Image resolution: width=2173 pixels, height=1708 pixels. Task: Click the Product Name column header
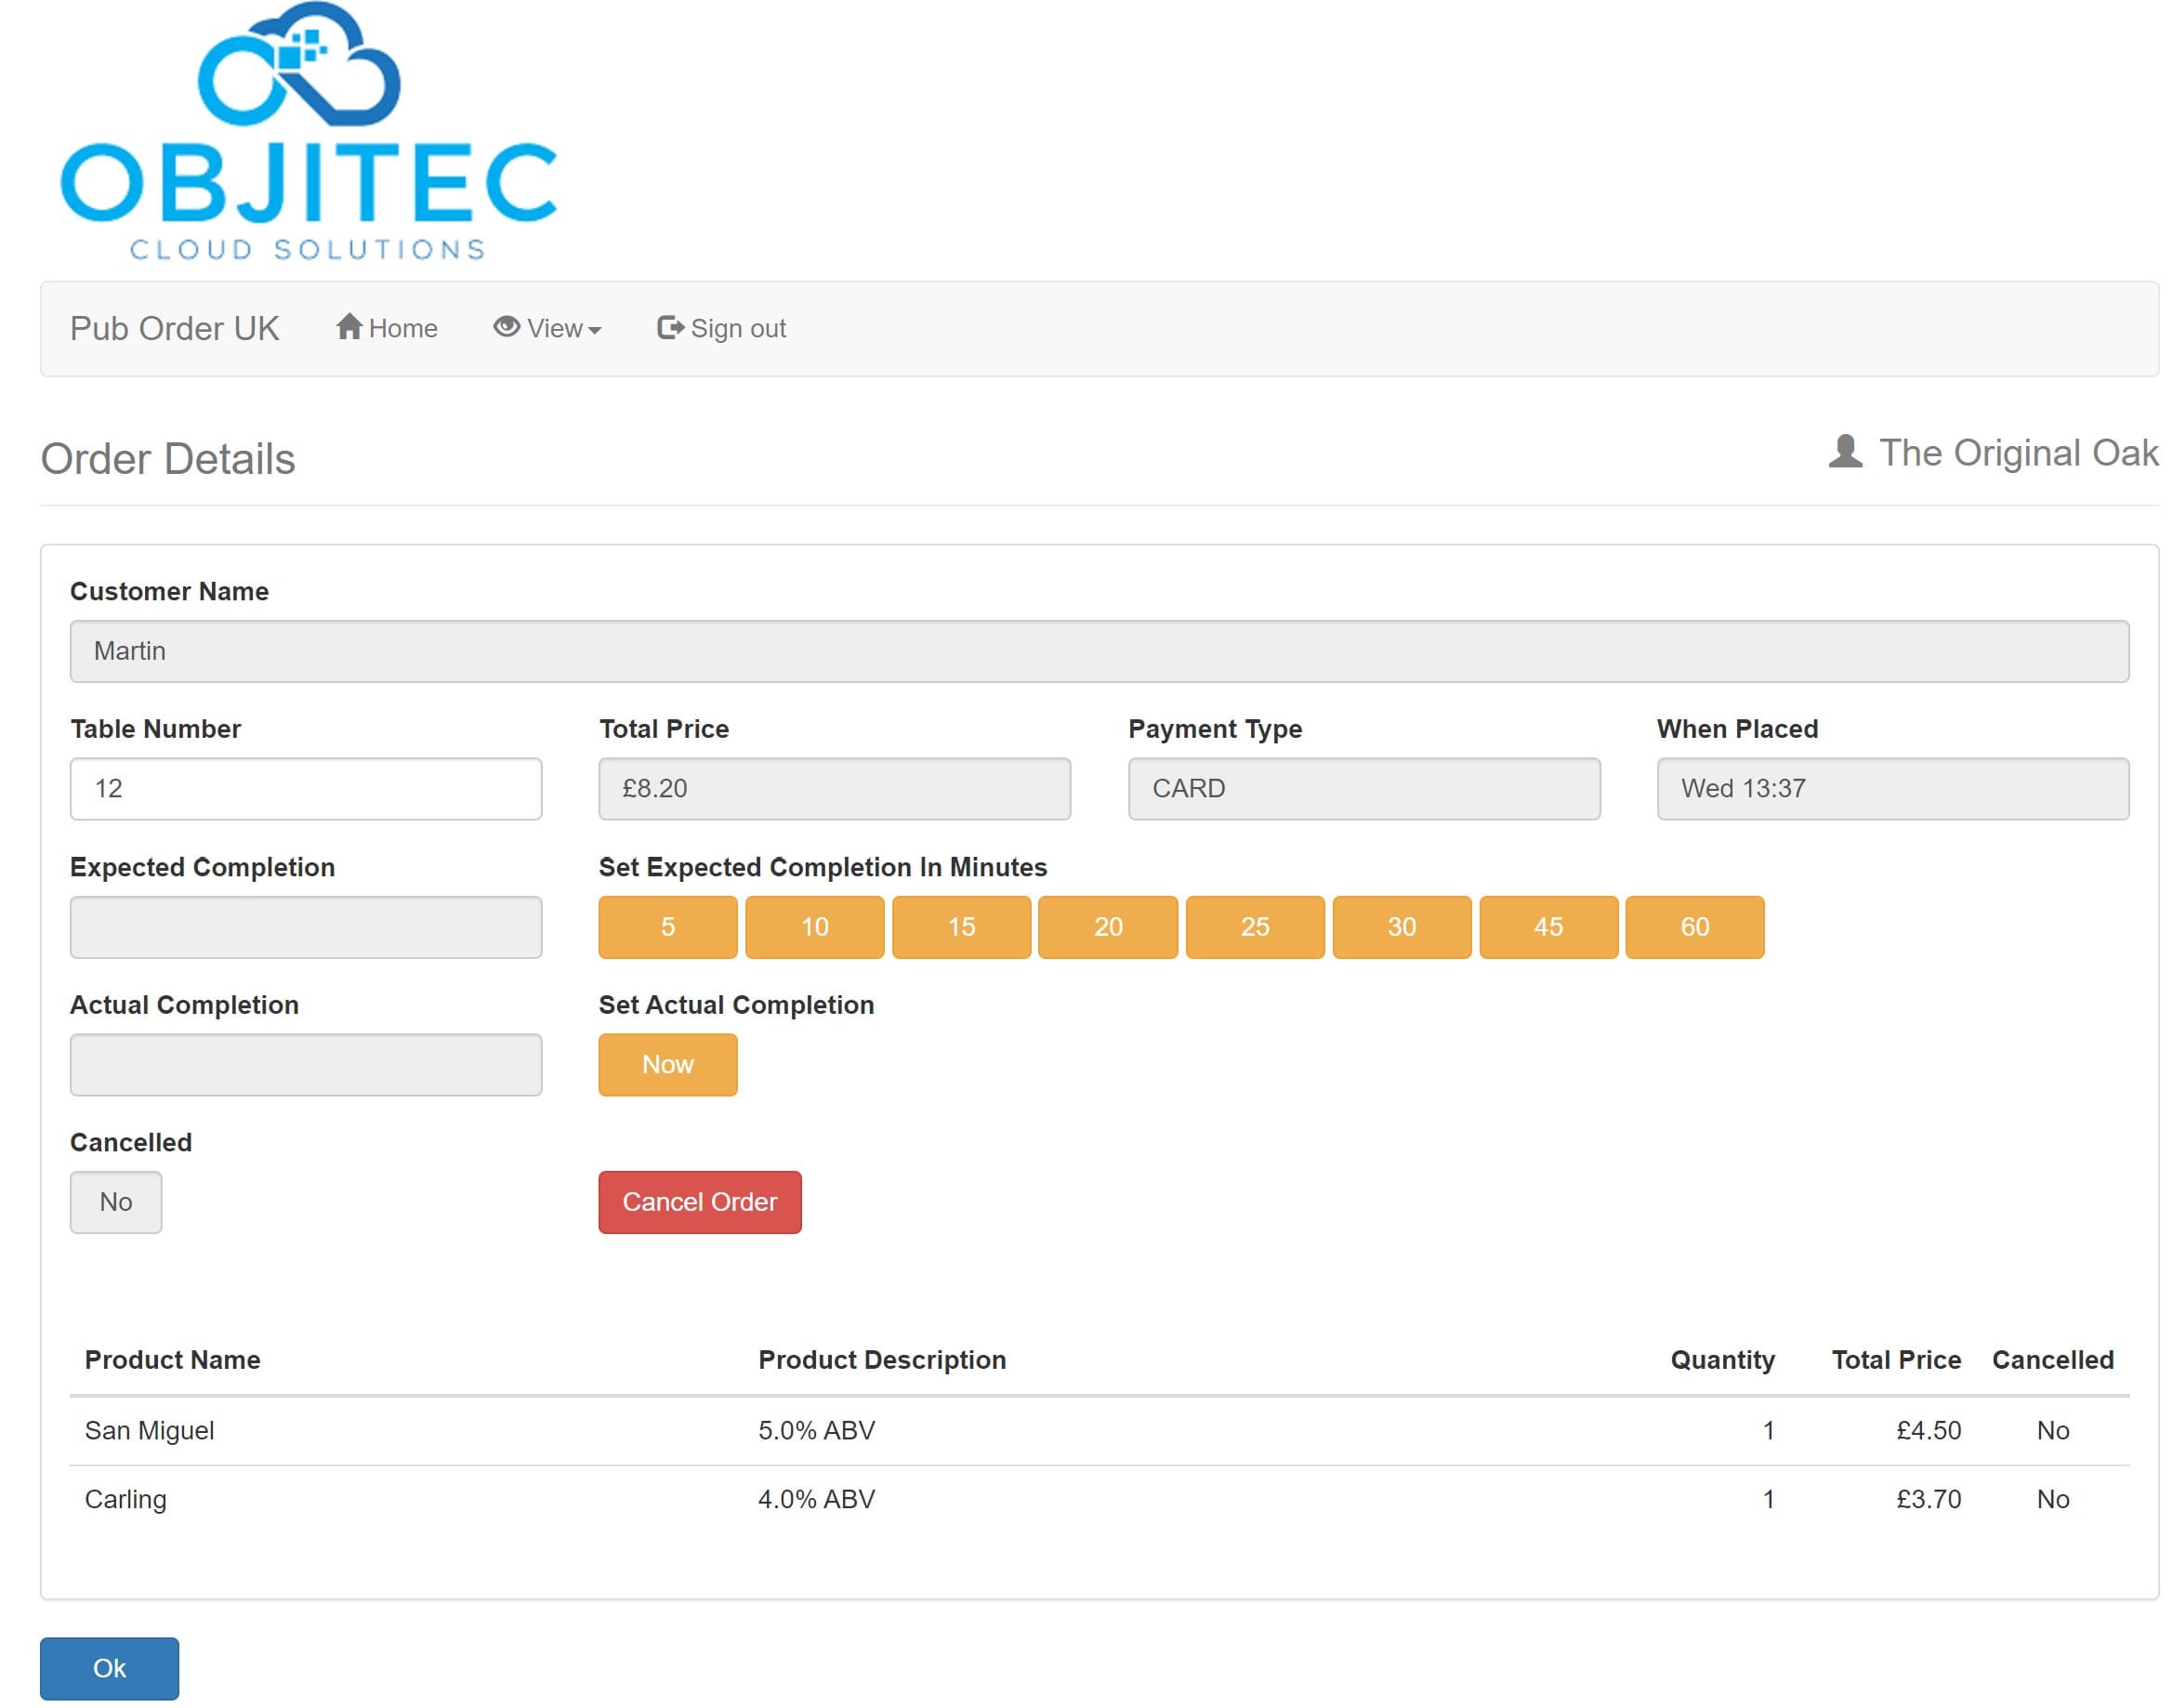pos(173,1361)
